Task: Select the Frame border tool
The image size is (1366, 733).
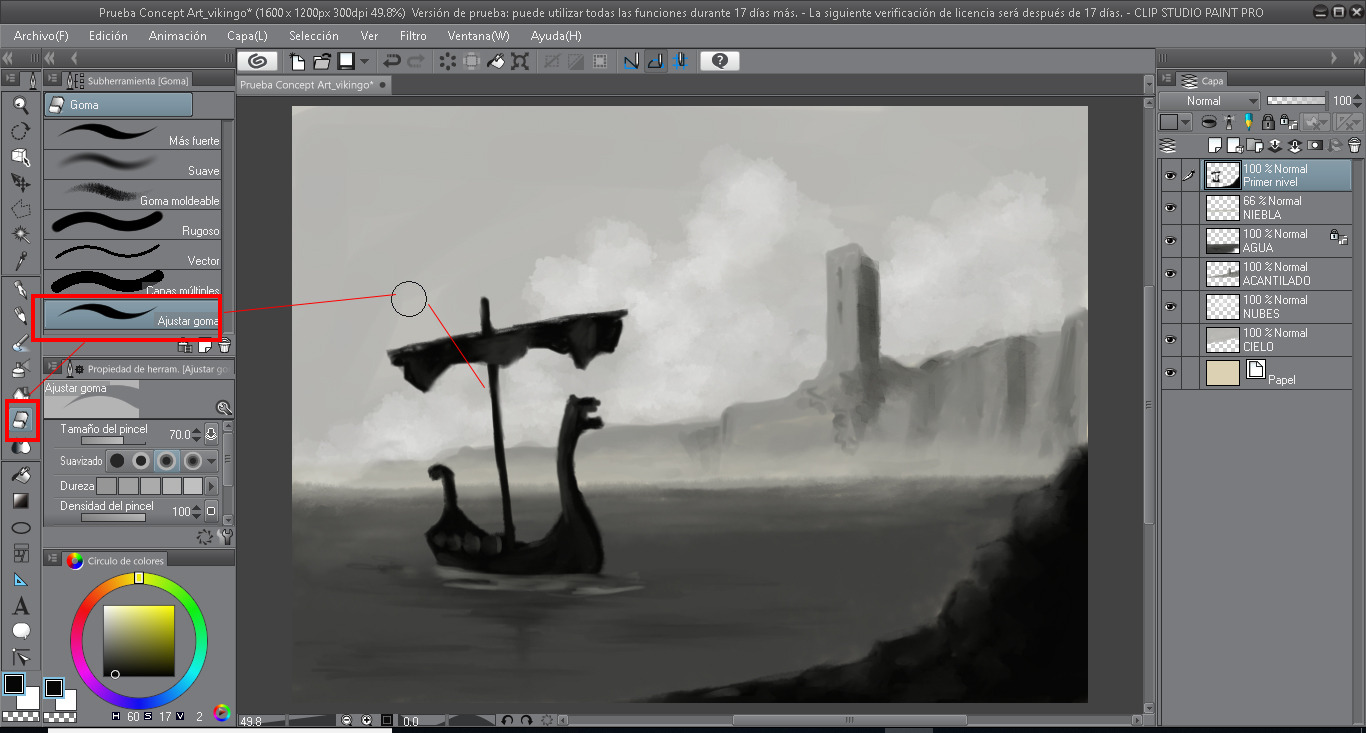Action: point(20,553)
